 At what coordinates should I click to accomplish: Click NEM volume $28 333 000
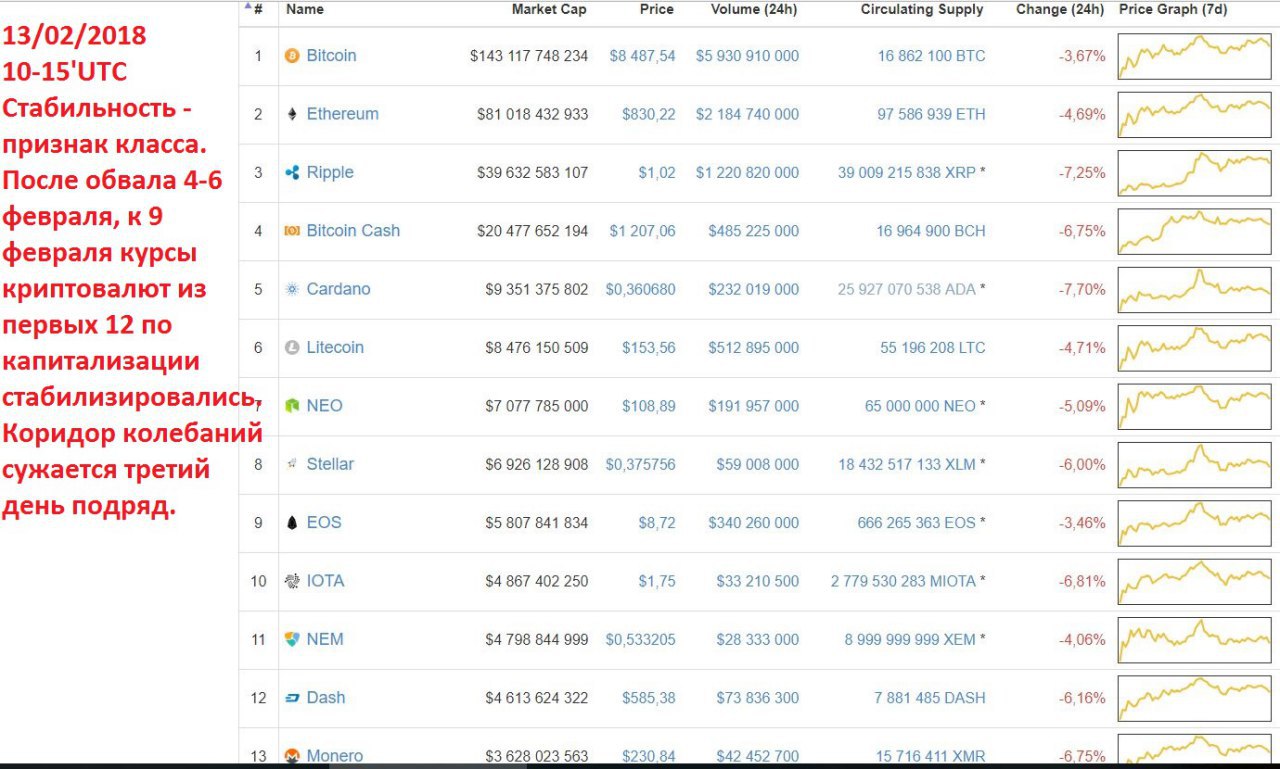(x=758, y=640)
